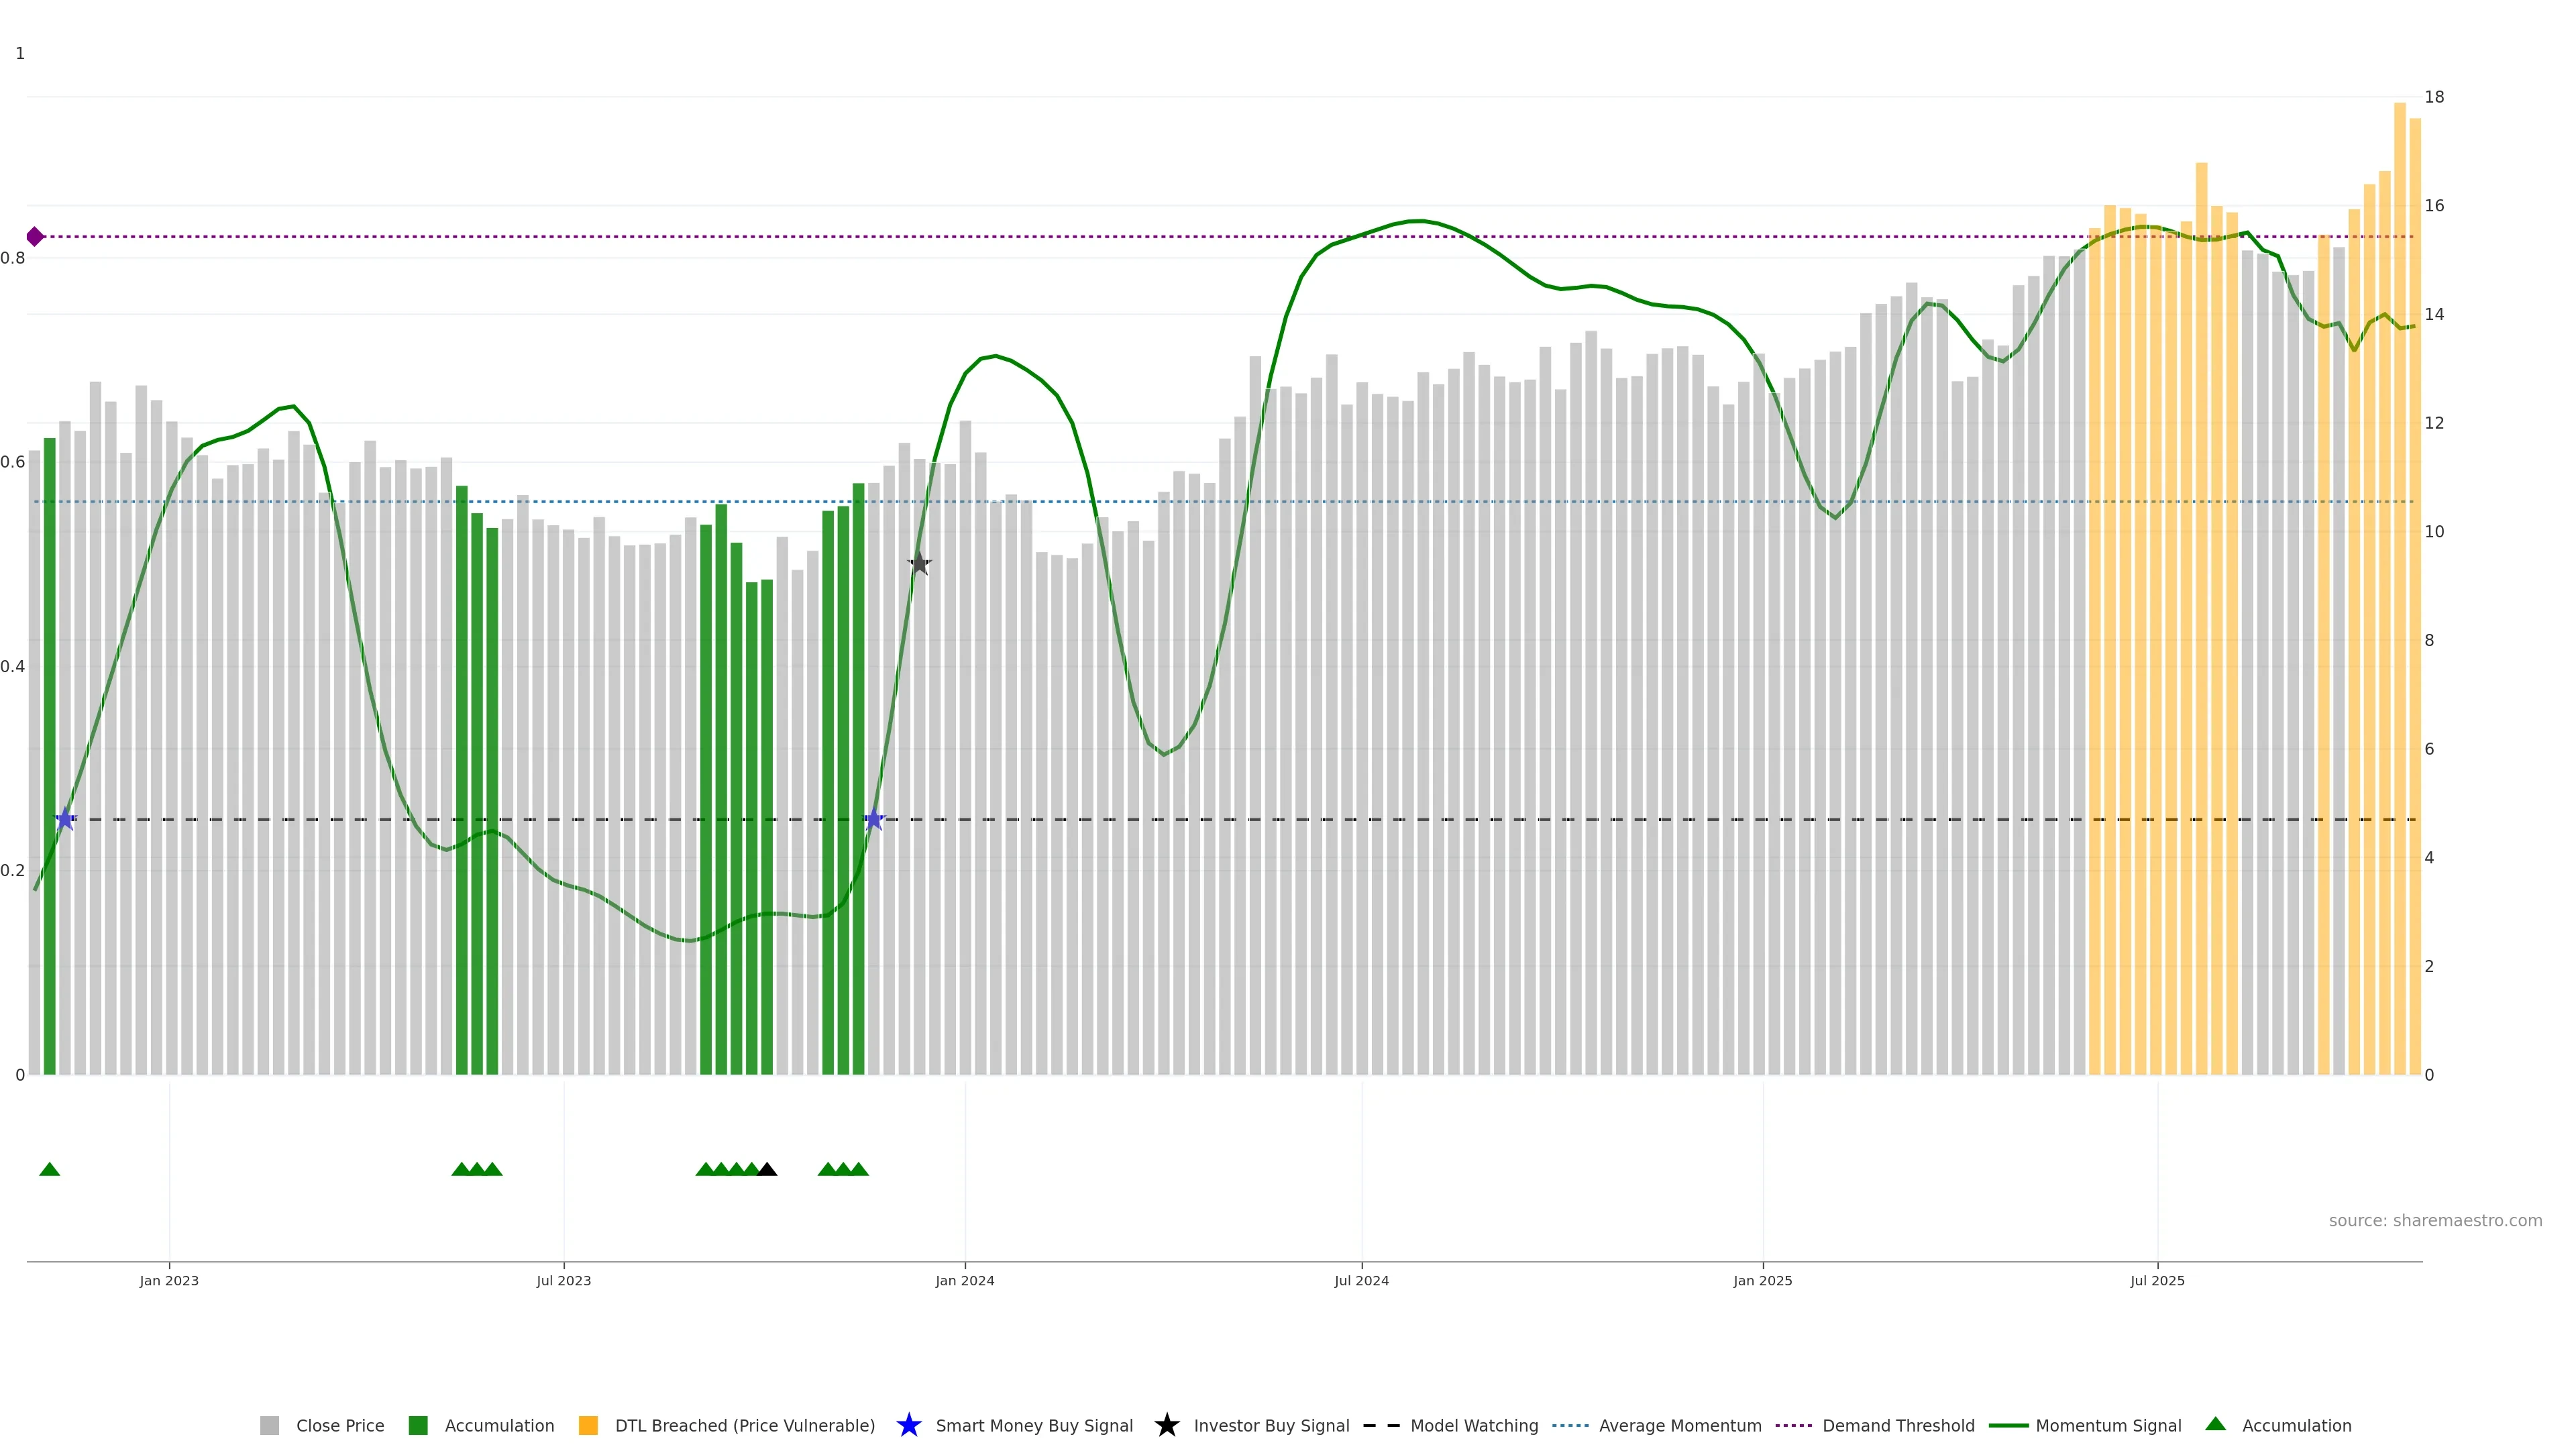Screen dimensions: 2576x1449
Task: Toggle Momentum Signal legend entry
Action: (x=2107, y=1425)
